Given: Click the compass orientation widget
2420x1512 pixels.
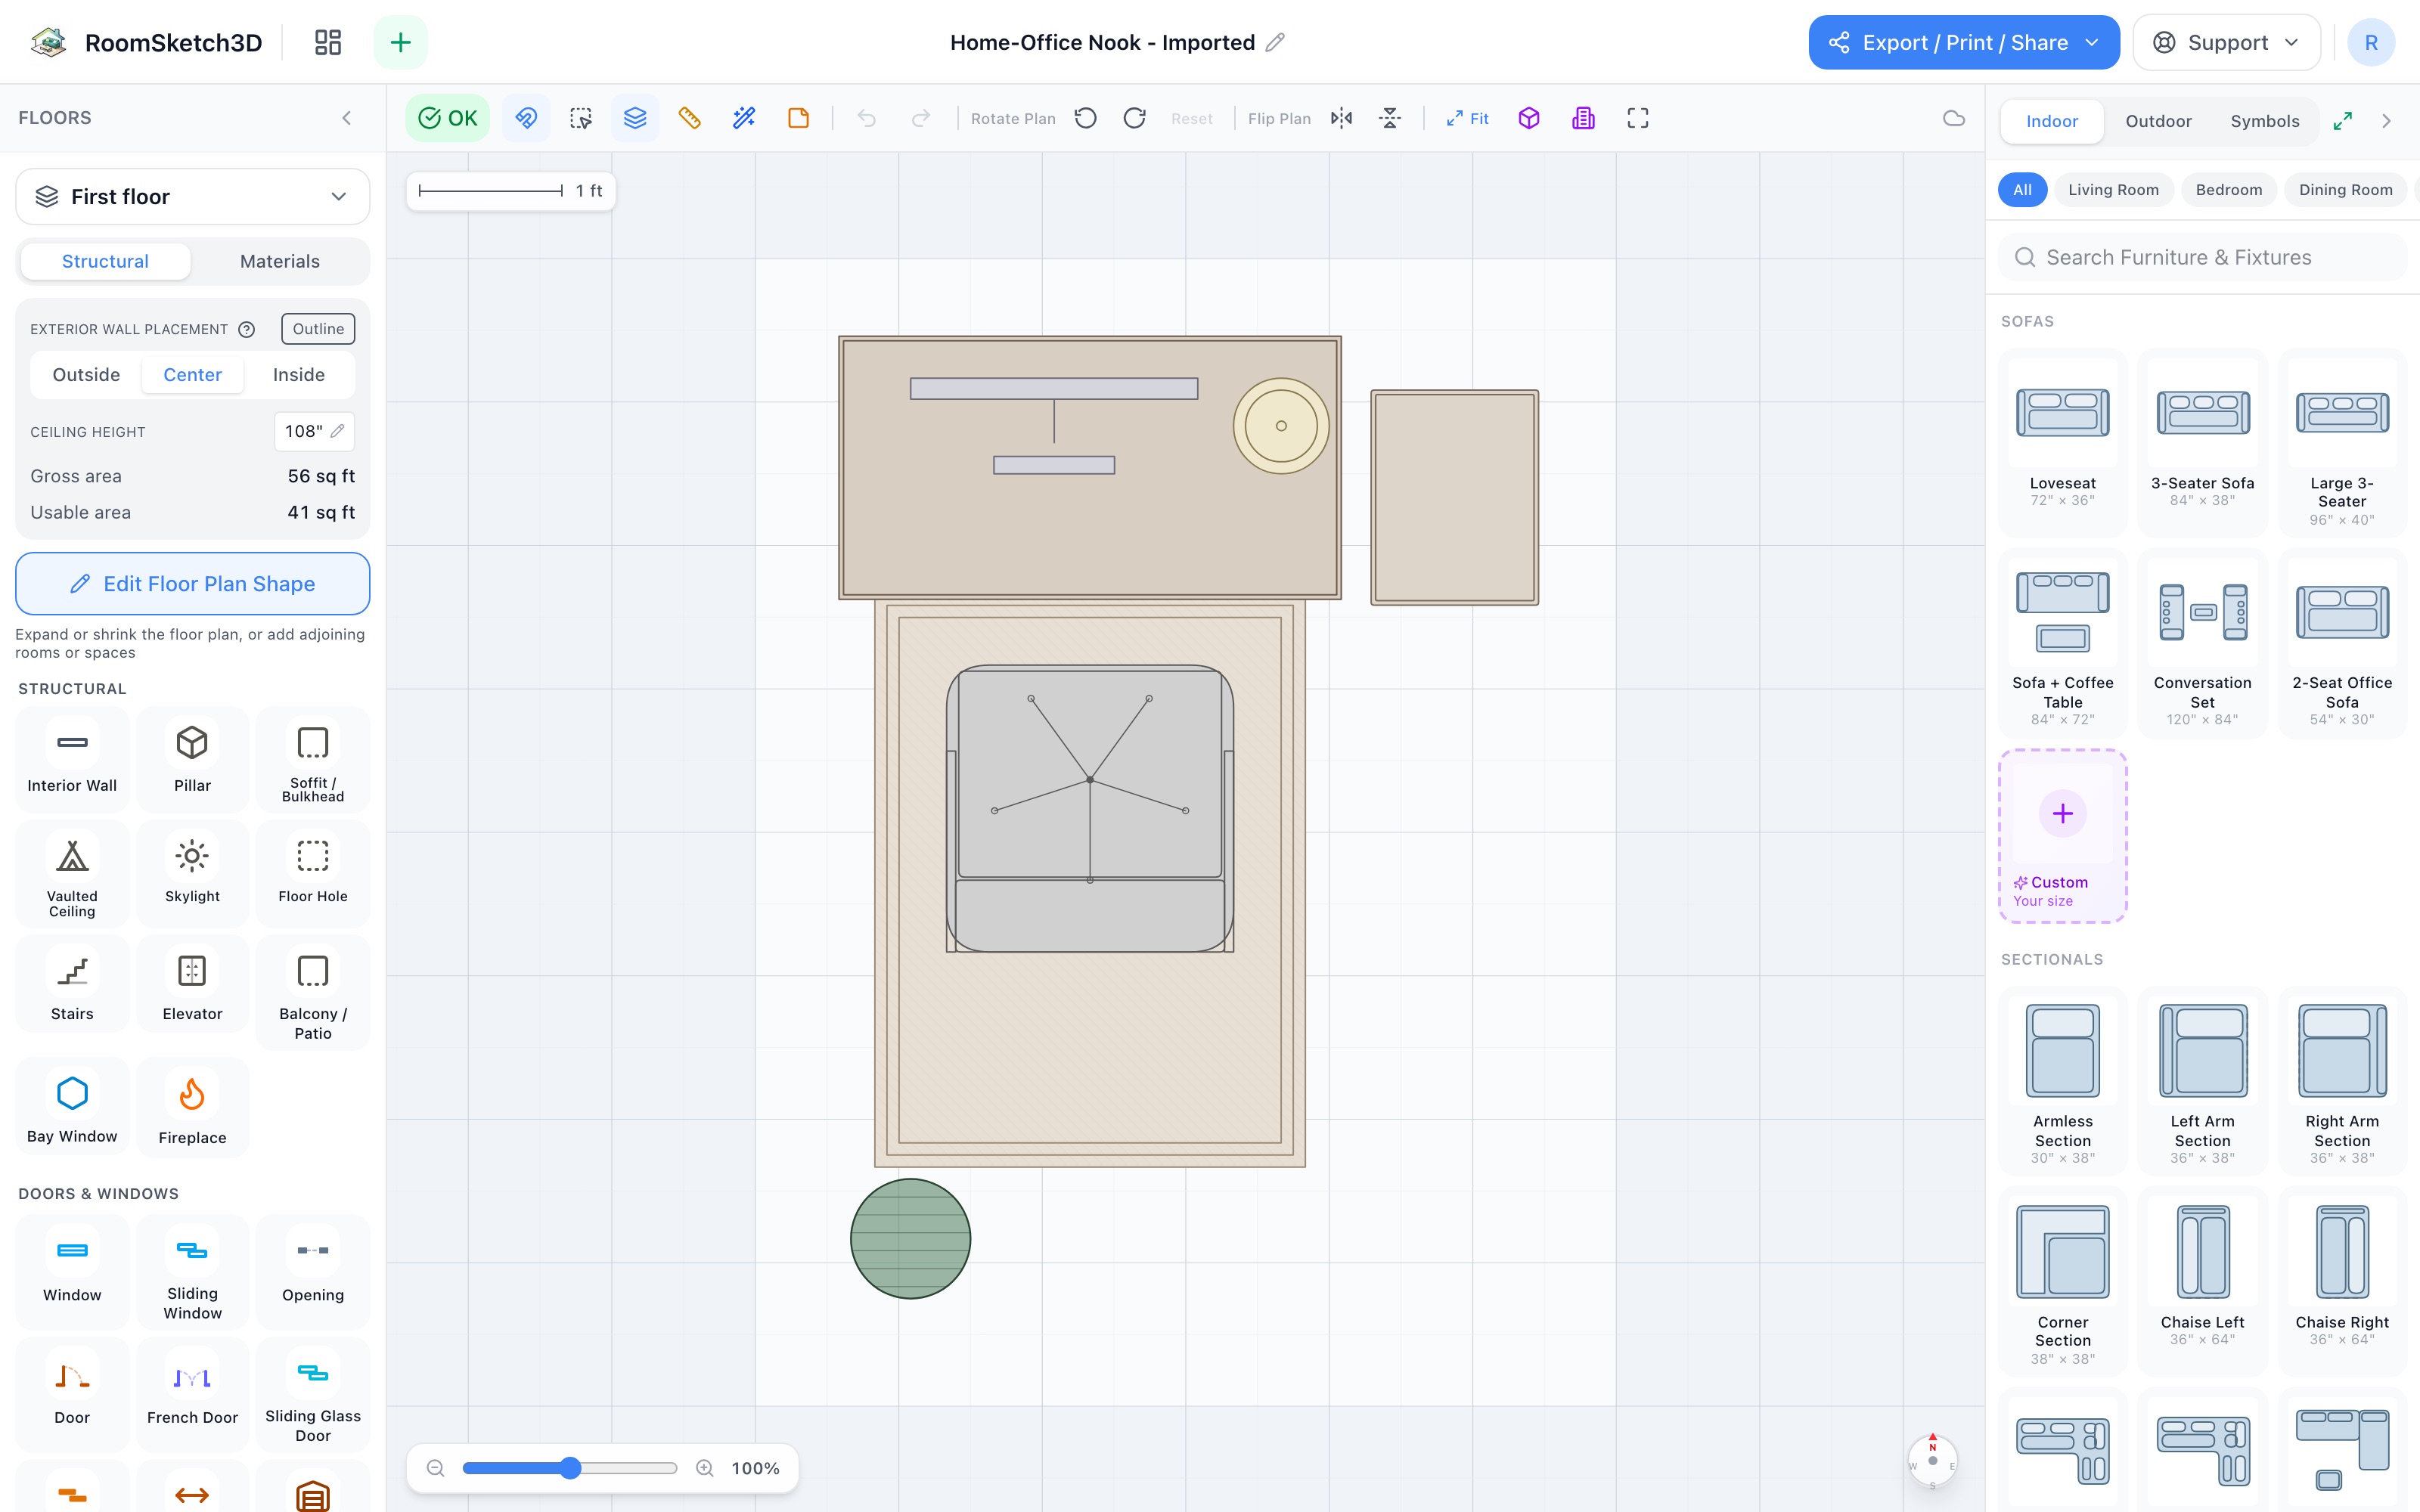Looking at the screenshot, I should [x=1932, y=1462].
